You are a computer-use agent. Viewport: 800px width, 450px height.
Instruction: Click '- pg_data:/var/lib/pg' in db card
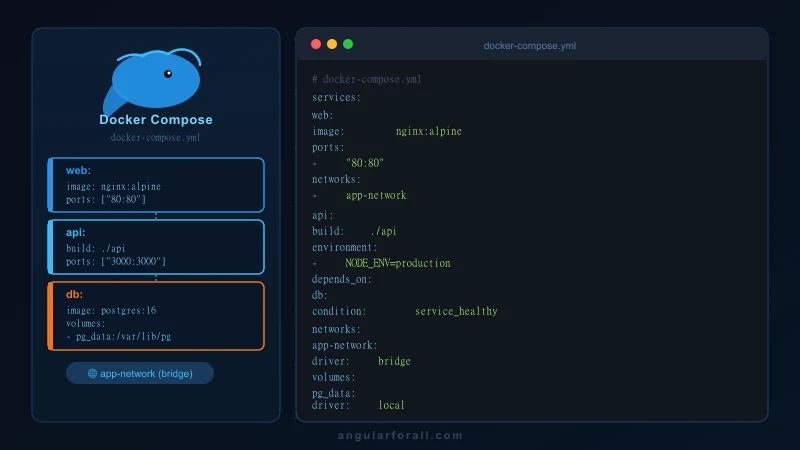118,336
